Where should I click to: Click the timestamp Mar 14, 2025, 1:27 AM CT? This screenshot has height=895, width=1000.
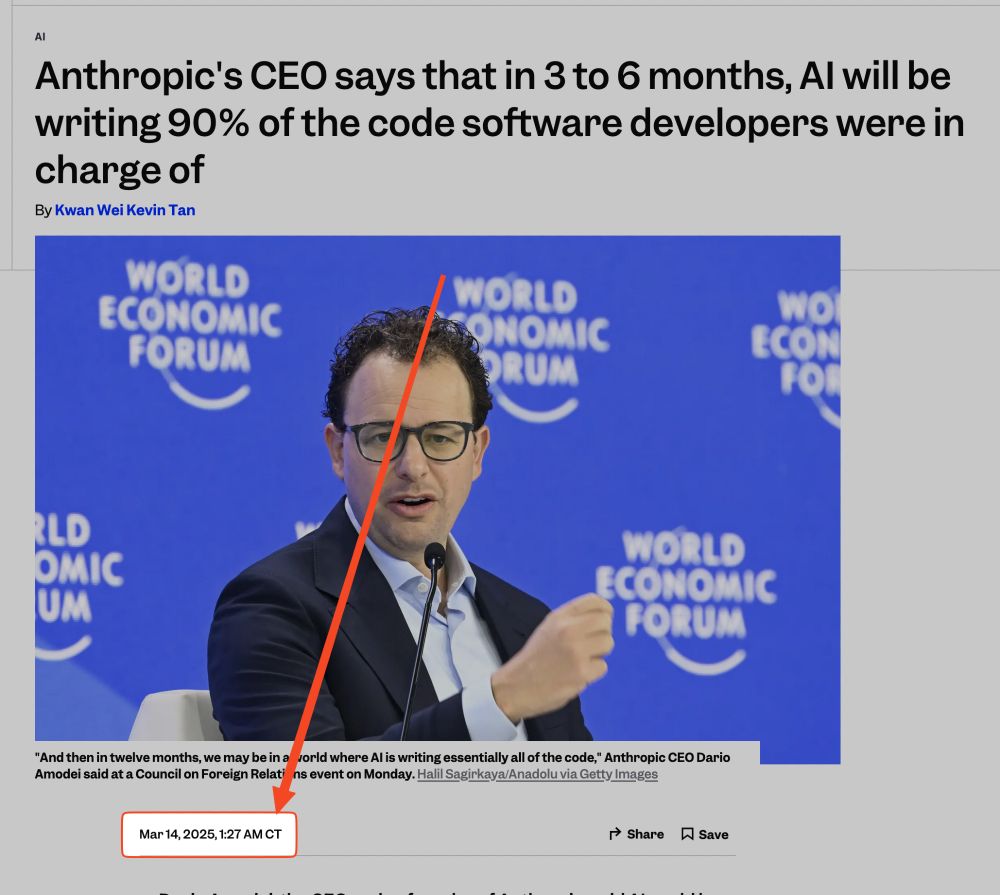pos(210,834)
